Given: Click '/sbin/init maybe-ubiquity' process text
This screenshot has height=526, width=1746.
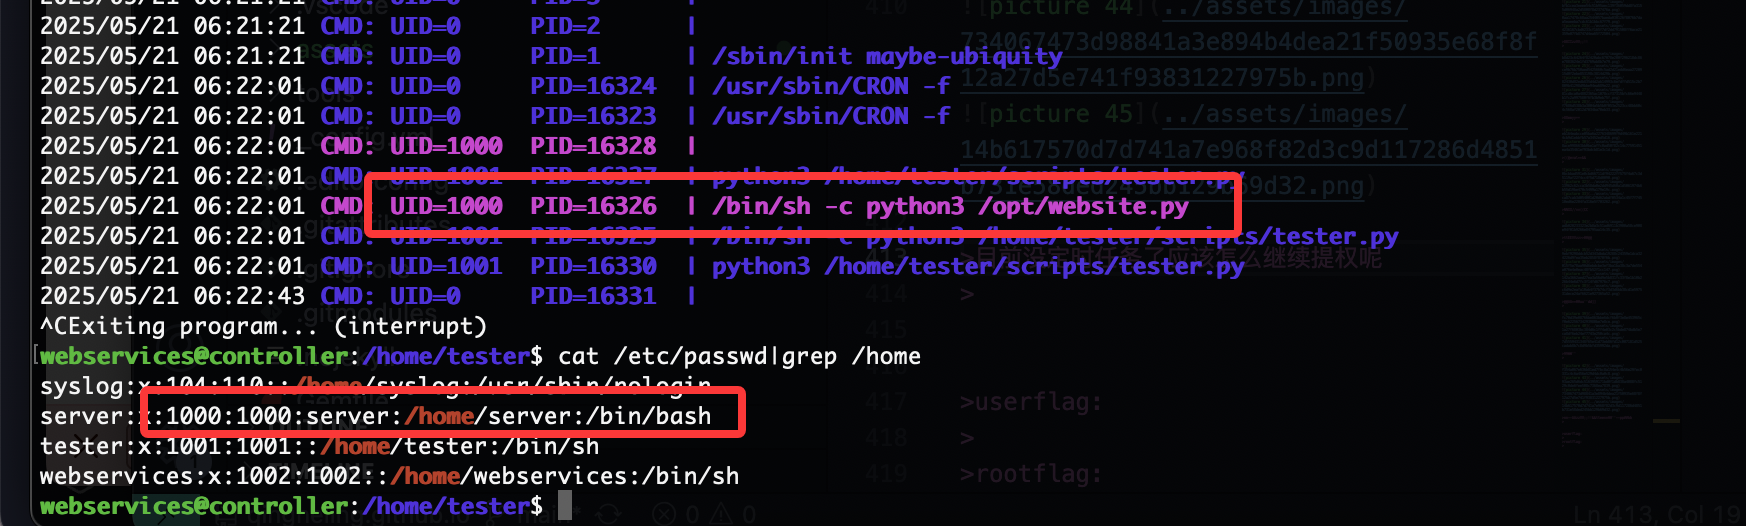Looking at the screenshot, I should point(887,56).
